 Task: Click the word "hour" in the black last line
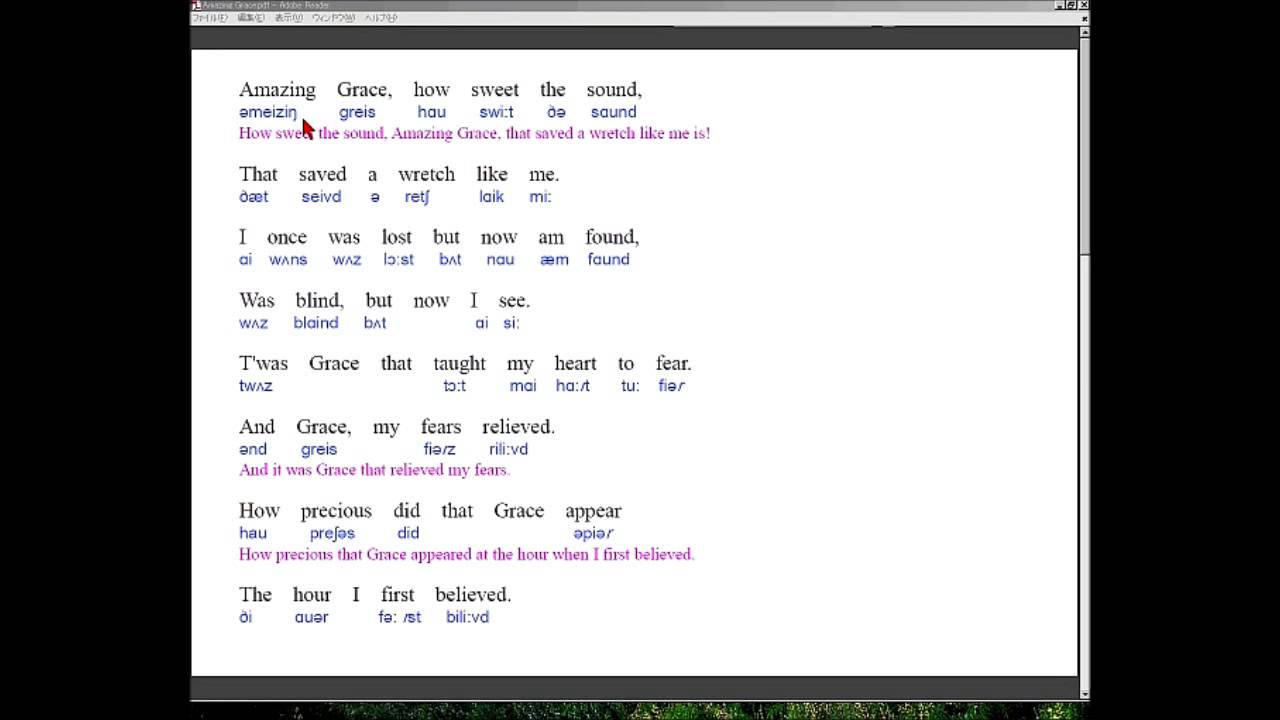click(x=312, y=594)
